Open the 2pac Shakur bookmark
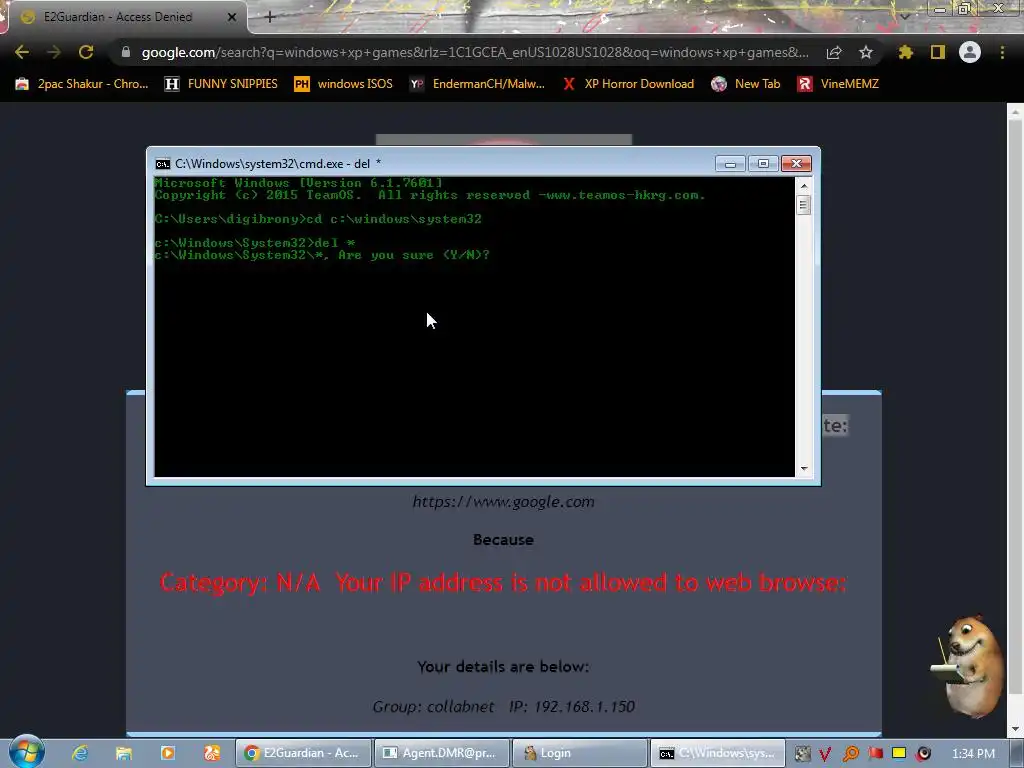 82,84
